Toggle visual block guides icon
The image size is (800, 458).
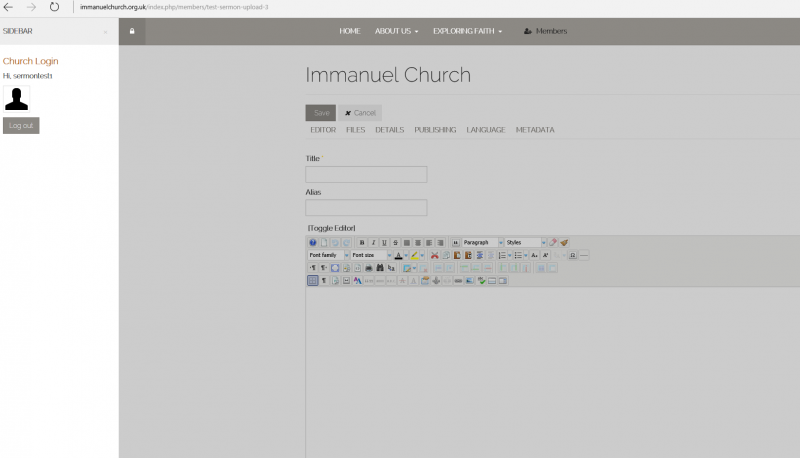click(x=313, y=281)
